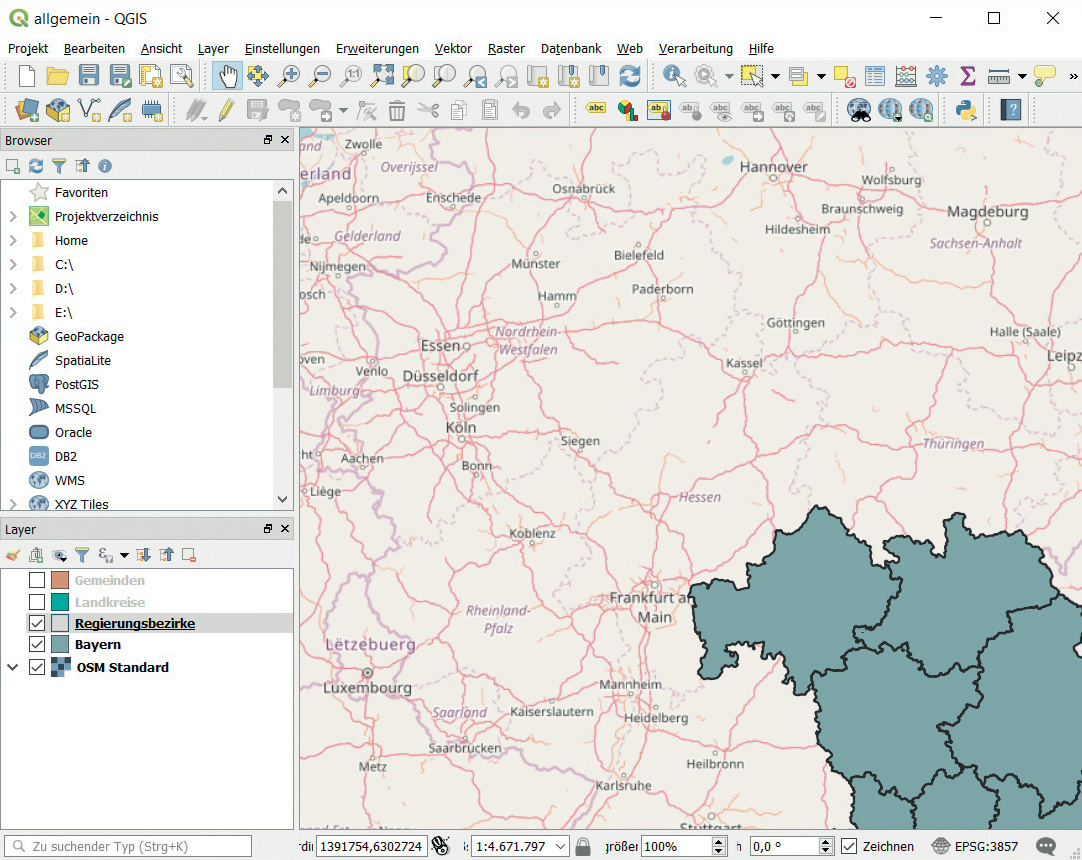Activate the Identify Features tool

(x=674, y=75)
